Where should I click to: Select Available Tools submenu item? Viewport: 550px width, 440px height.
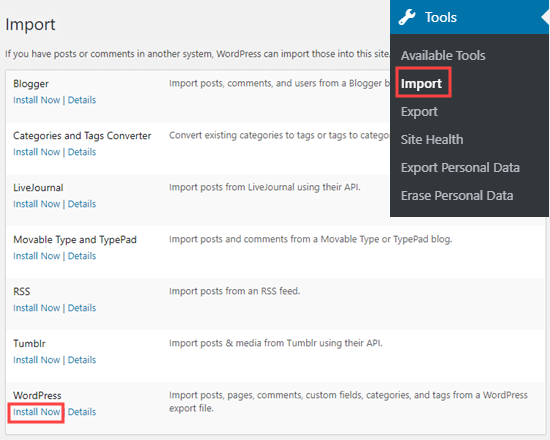pyautogui.click(x=443, y=55)
